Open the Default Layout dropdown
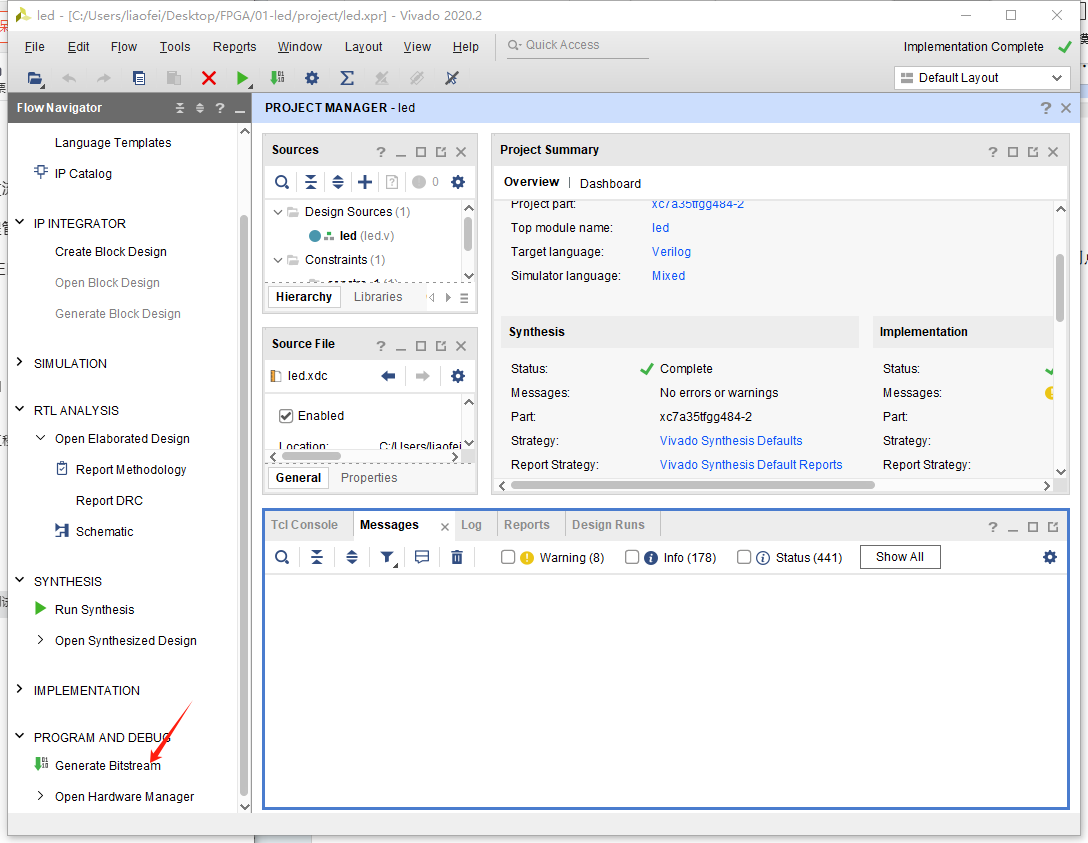Image resolution: width=1088 pixels, height=843 pixels. click(982, 78)
